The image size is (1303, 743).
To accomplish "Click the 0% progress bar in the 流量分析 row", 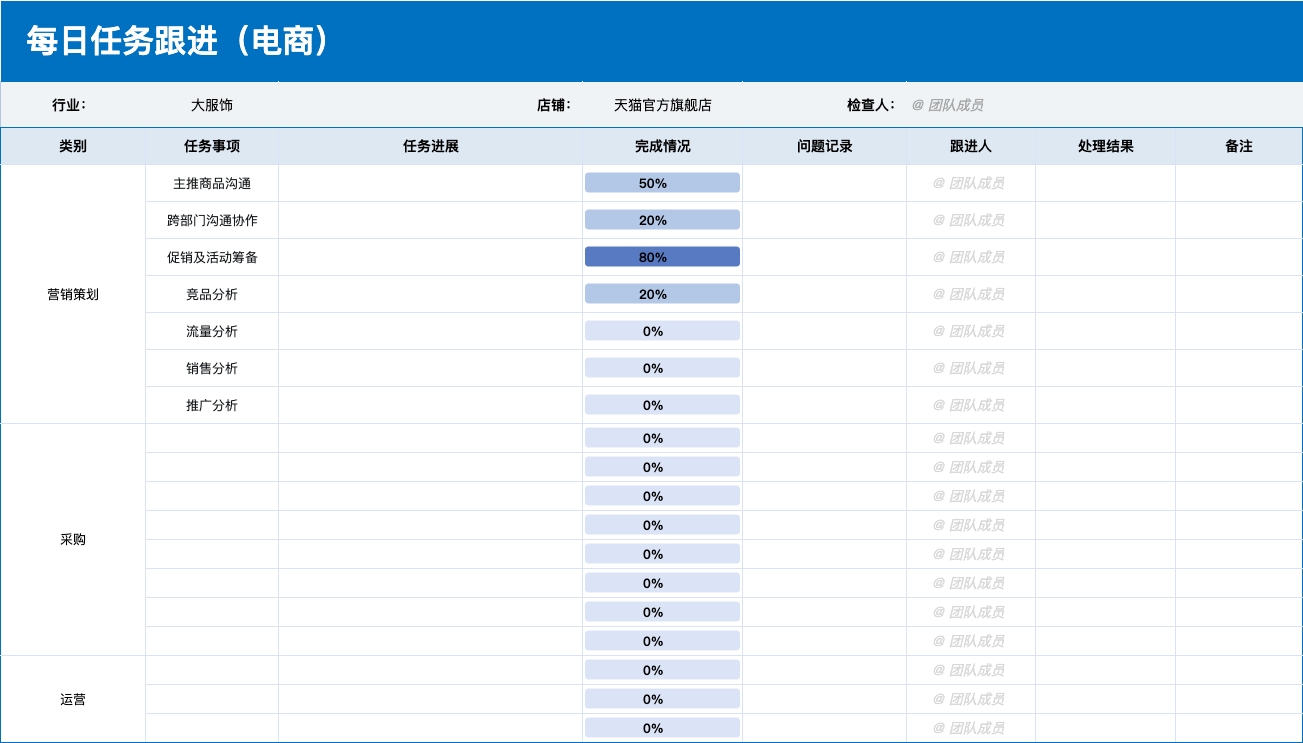I will pos(661,330).
